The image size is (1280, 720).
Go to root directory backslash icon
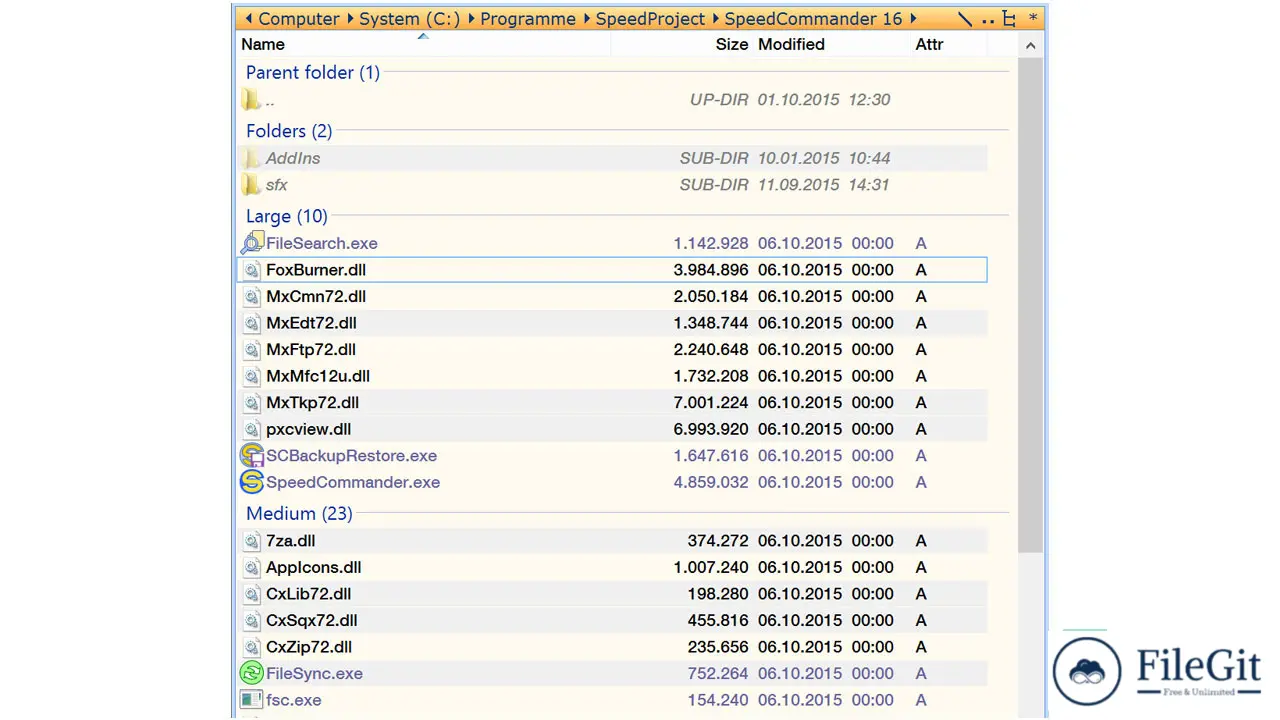pos(964,19)
